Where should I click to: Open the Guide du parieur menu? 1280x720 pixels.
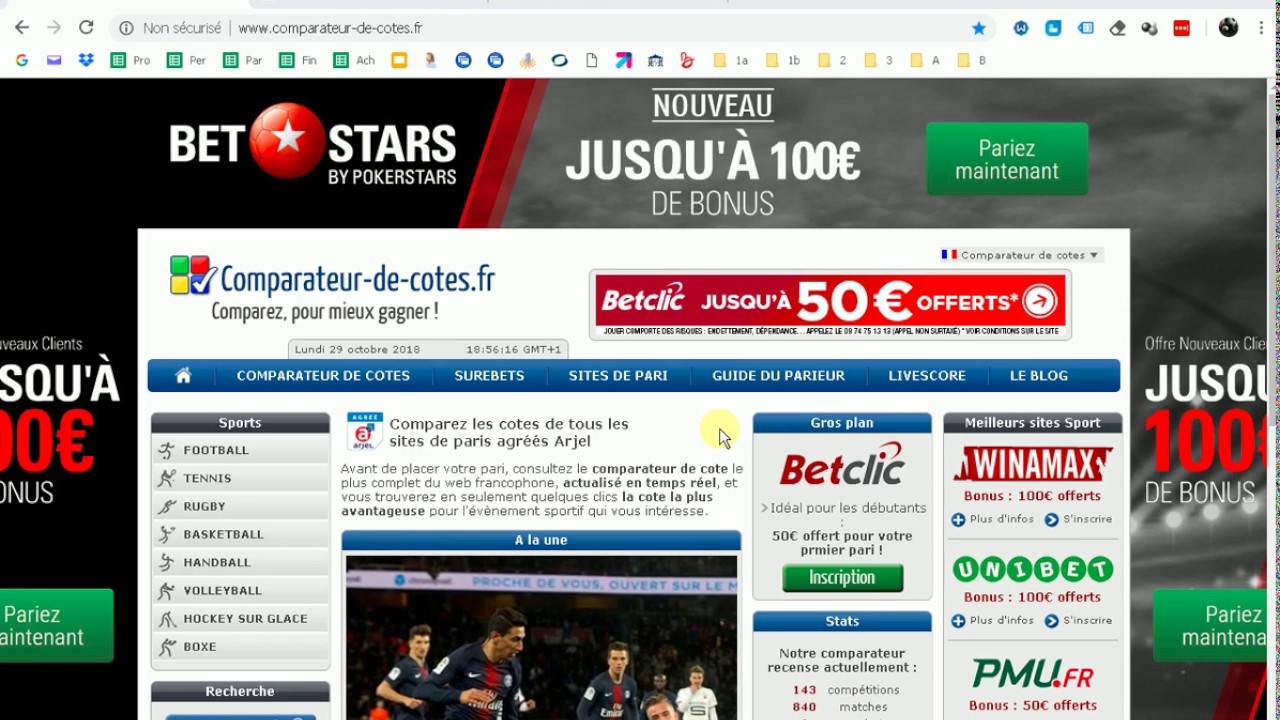[778, 375]
